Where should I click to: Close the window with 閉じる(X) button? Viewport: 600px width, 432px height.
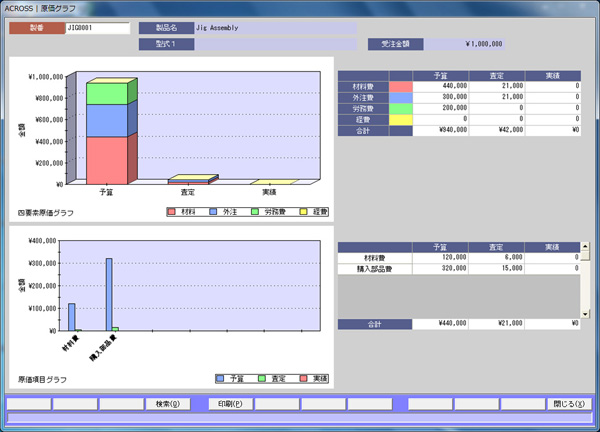pos(568,404)
